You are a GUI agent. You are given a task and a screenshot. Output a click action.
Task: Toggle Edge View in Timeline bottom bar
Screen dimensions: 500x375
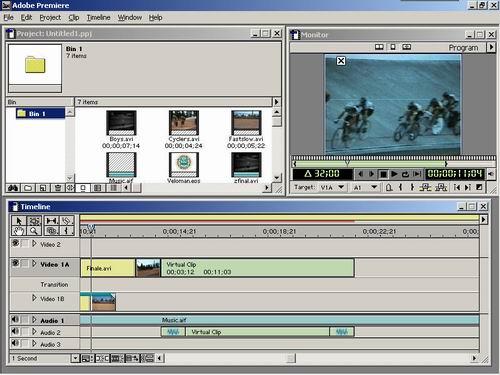116,358
